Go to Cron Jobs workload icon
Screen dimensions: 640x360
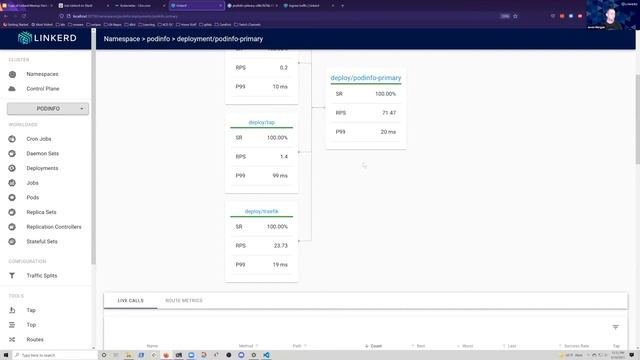(x=12, y=139)
